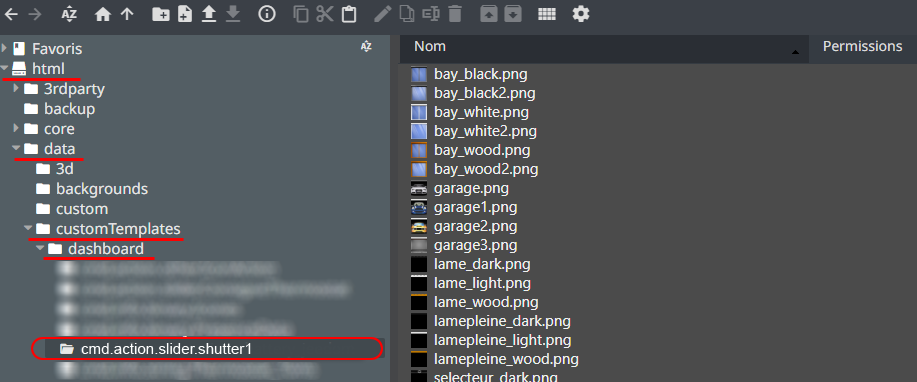This screenshot has width=917, height=382.
Task: Select file bay_black.png
Action: [481, 74]
